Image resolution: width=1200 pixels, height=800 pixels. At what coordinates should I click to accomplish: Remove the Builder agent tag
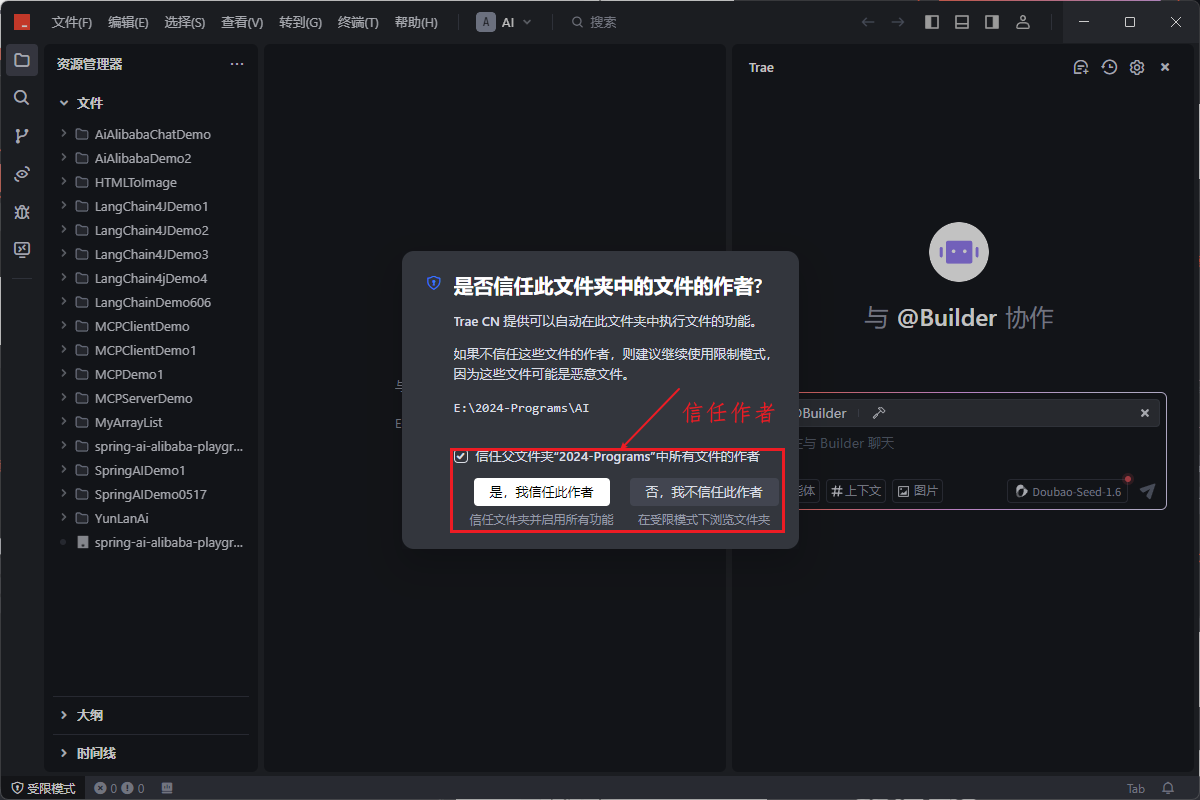pos(1146,413)
